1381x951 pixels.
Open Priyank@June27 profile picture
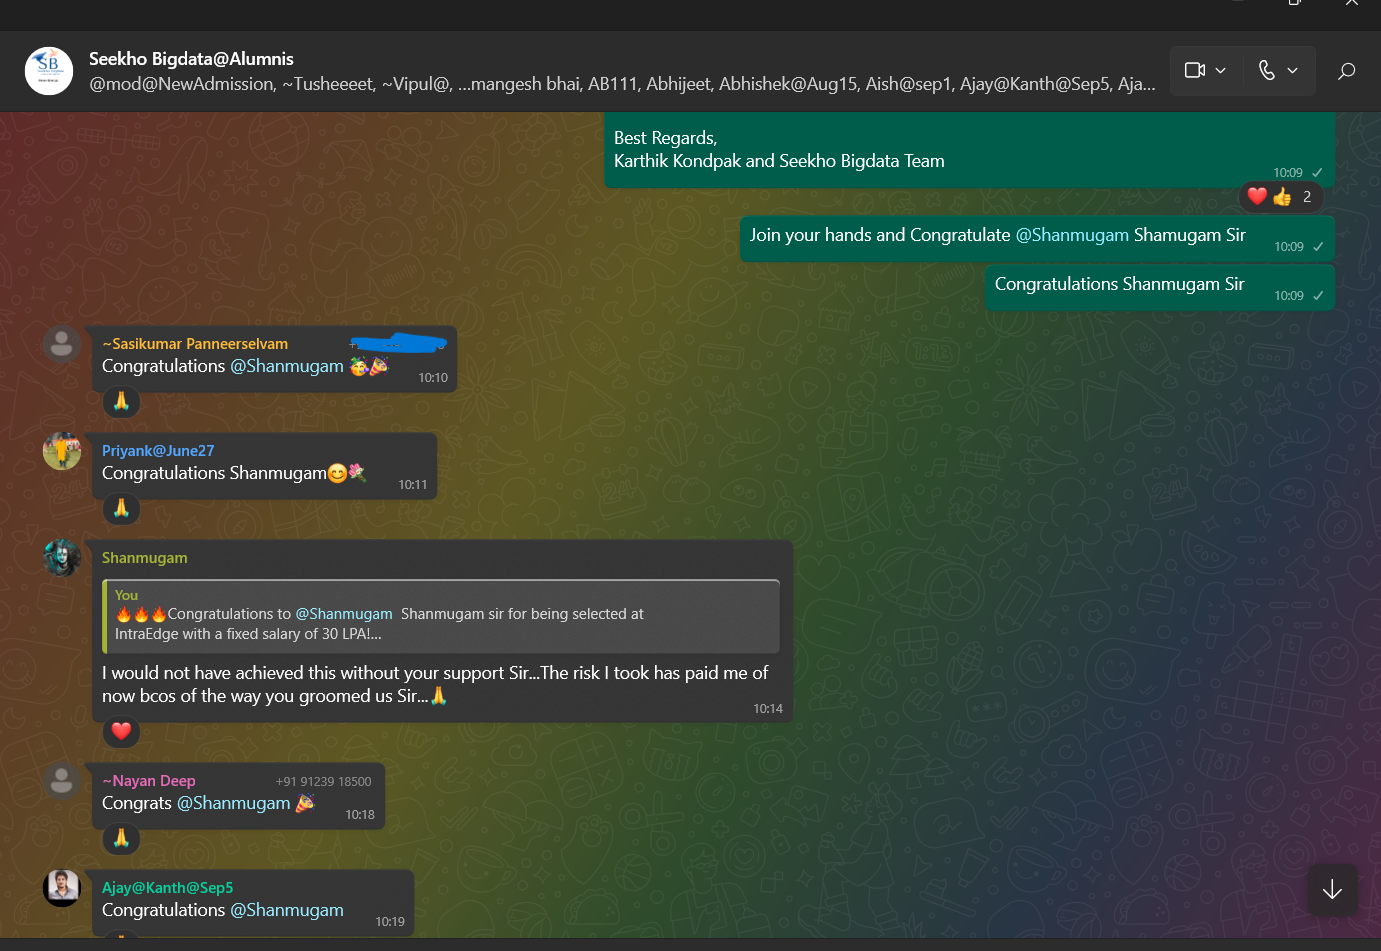click(x=62, y=451)
